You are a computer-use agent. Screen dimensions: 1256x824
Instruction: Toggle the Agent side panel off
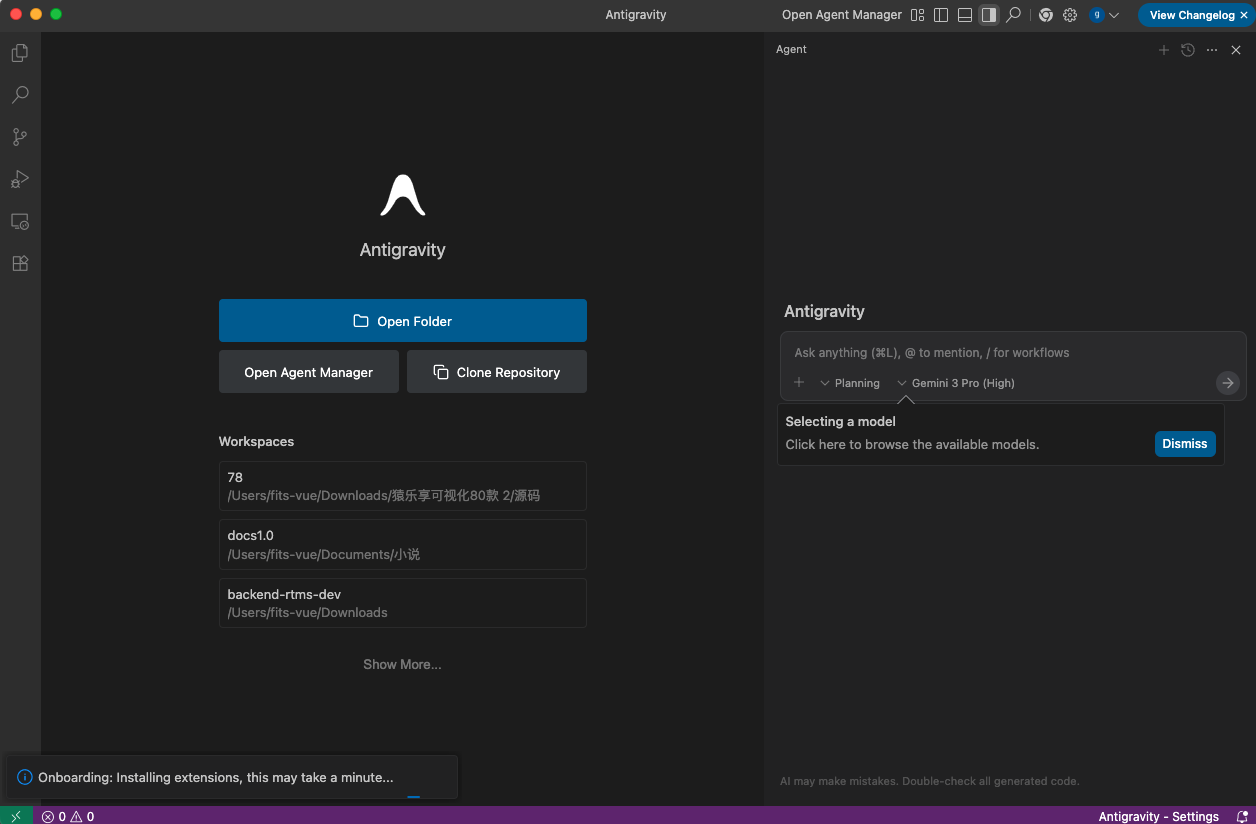(989, 15)
